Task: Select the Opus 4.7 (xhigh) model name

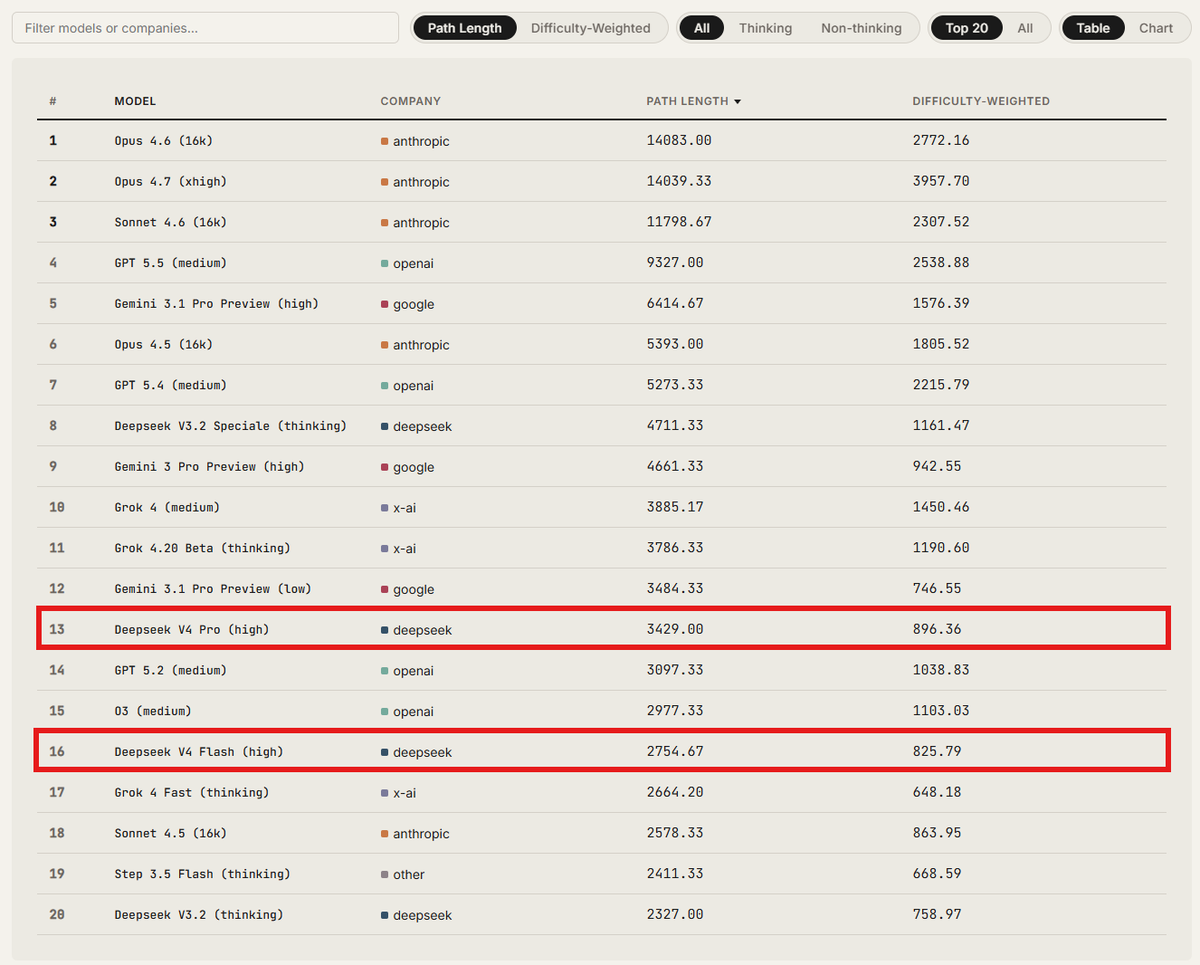Action: click(x=170, y=181)
